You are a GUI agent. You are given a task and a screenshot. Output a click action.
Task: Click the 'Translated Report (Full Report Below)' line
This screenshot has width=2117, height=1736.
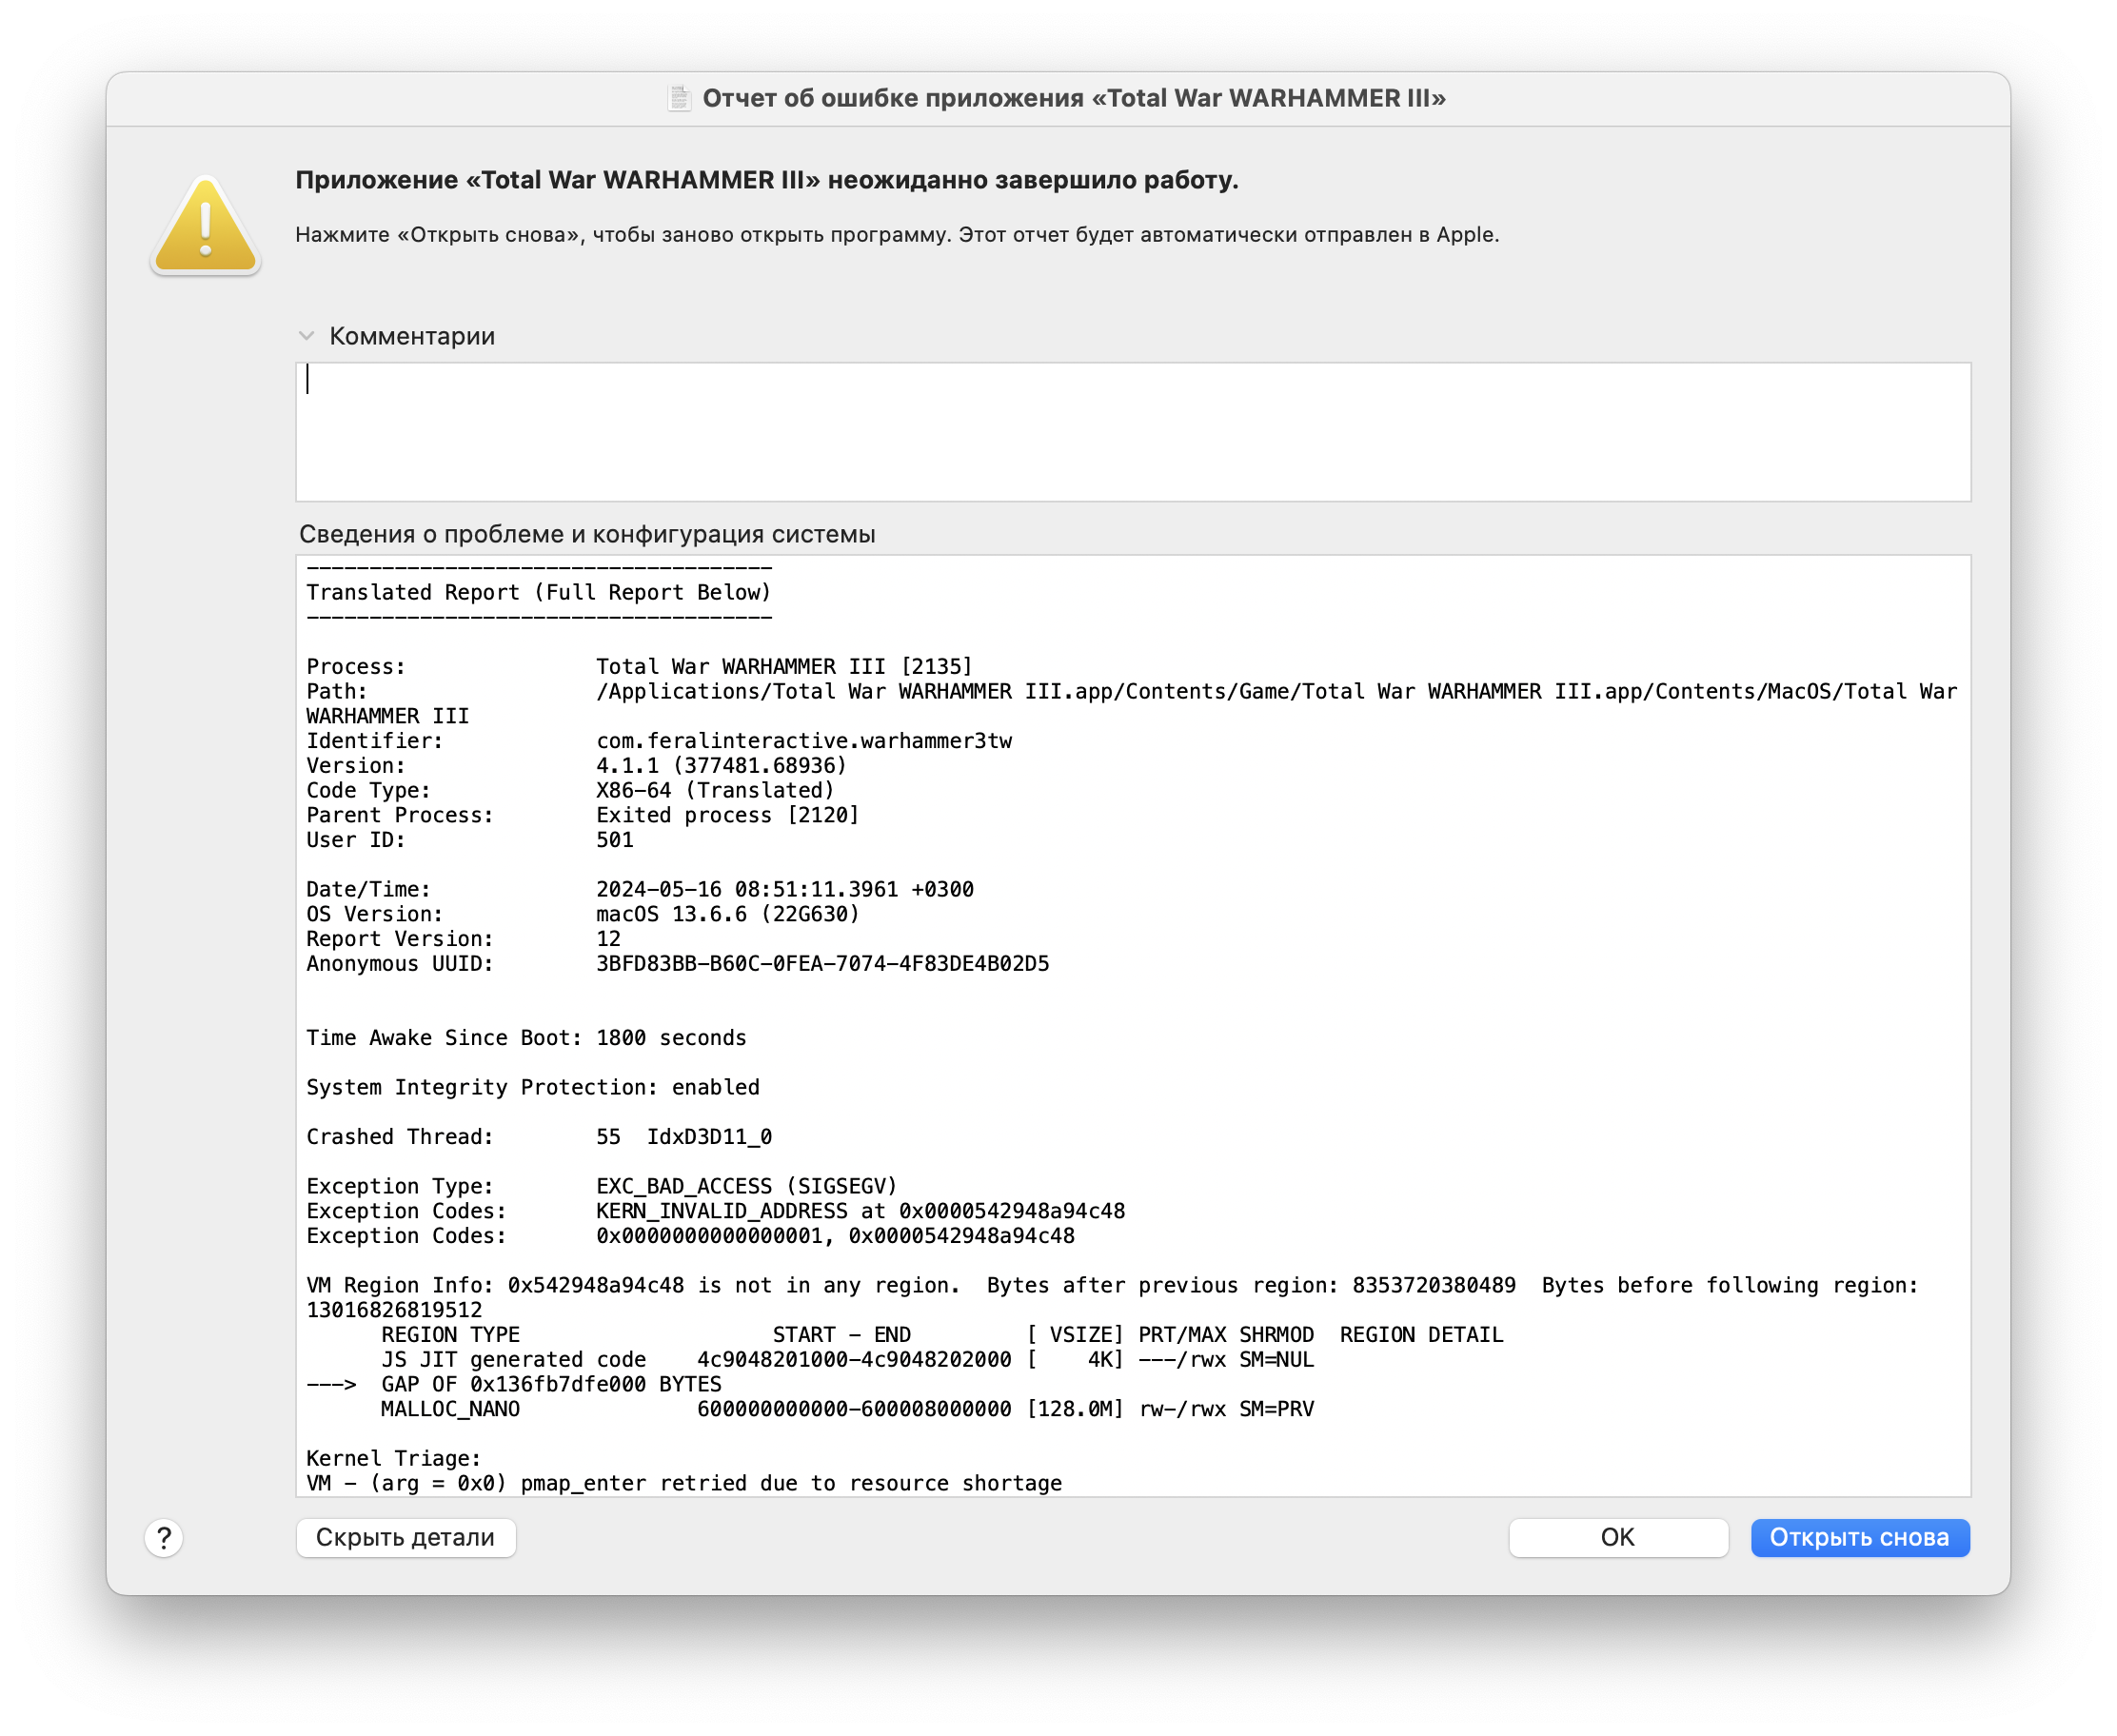(x=538, y=592)
